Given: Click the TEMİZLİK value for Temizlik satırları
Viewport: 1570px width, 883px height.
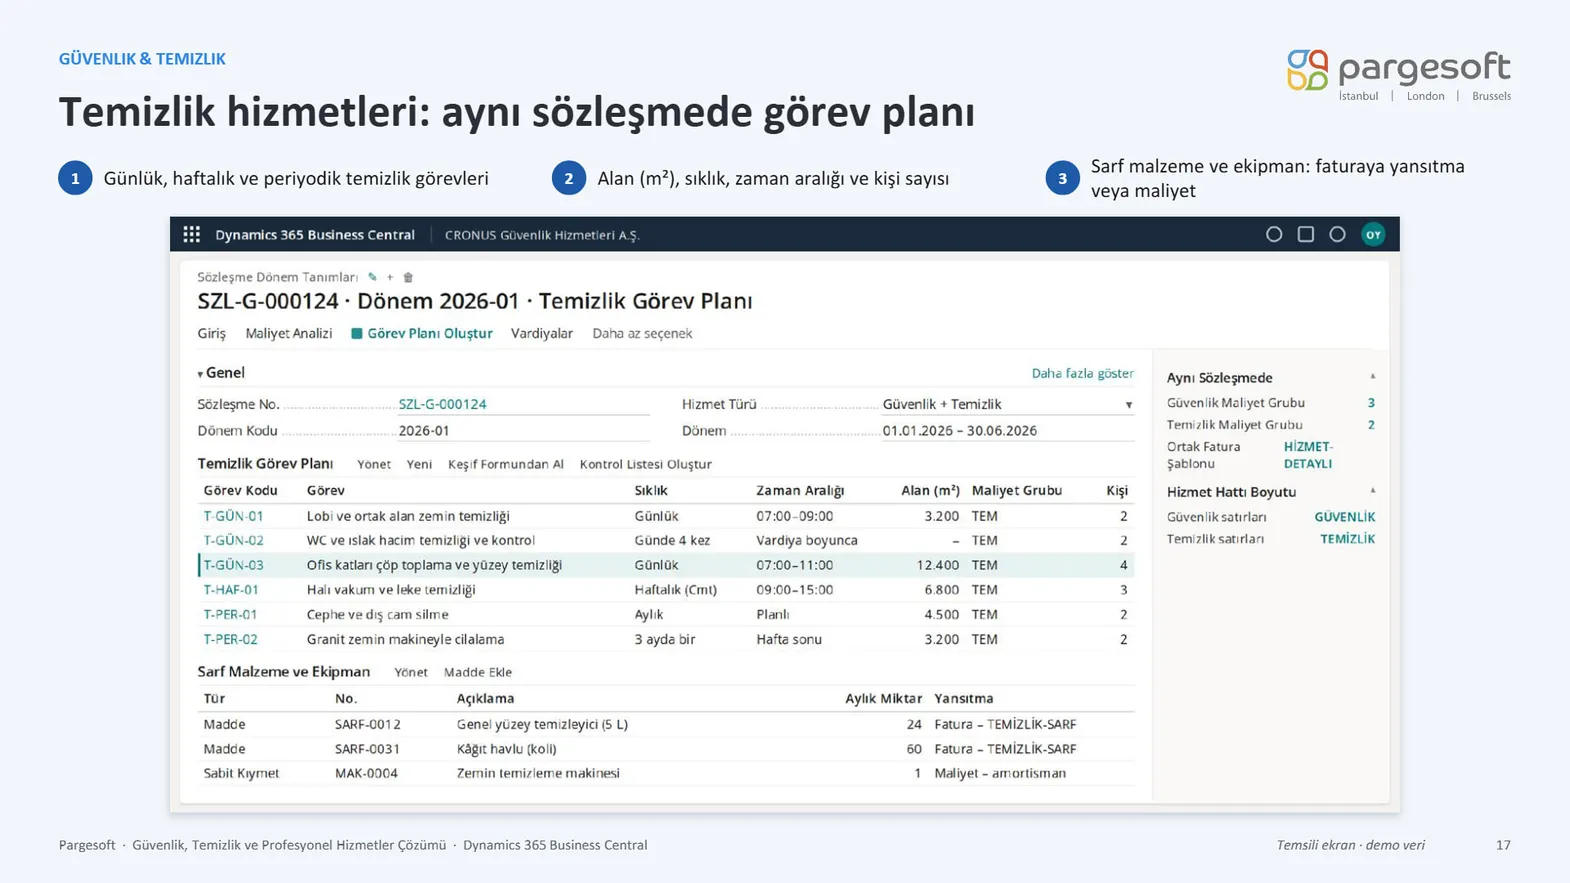Looking at the screenshot, I should (x=1347, y=539).
